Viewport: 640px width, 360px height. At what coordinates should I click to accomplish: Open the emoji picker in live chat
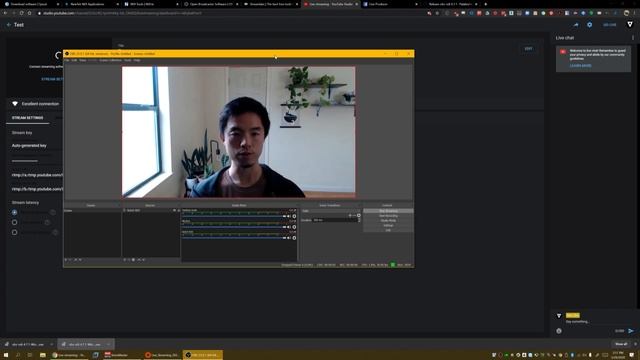(559, 331)
